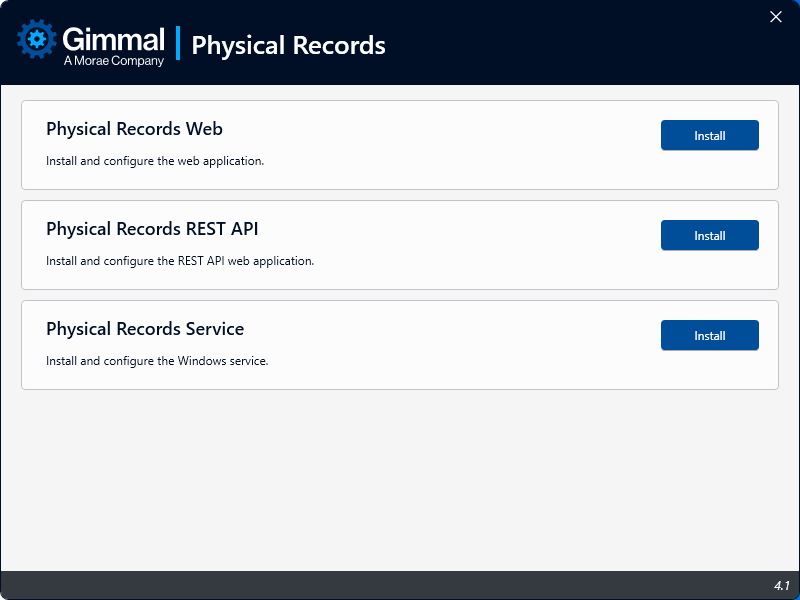Click the "Physical Records" header title
Screen dimensions: 800x600
coord(288,45)
